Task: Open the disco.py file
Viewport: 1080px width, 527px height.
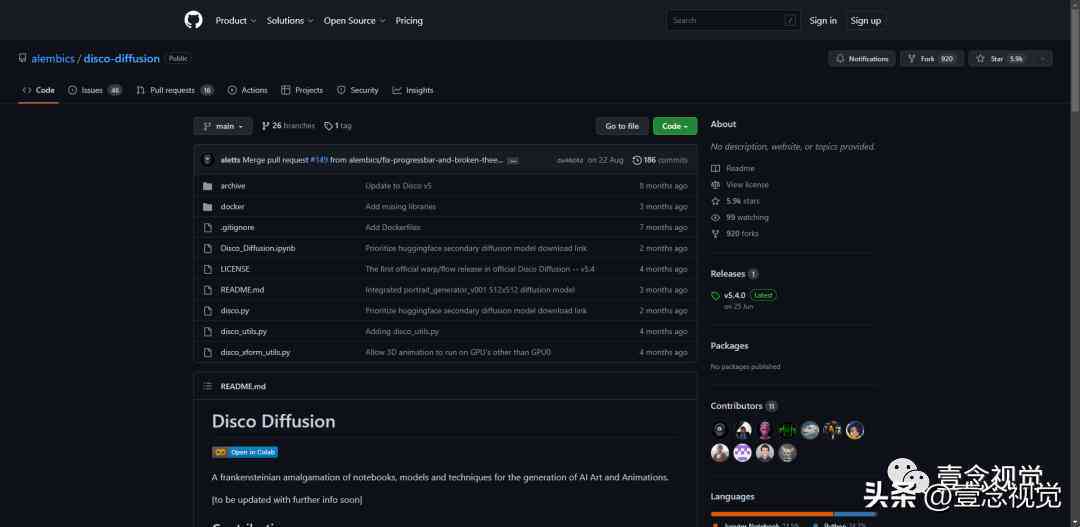Action: [x=235, y=311]
